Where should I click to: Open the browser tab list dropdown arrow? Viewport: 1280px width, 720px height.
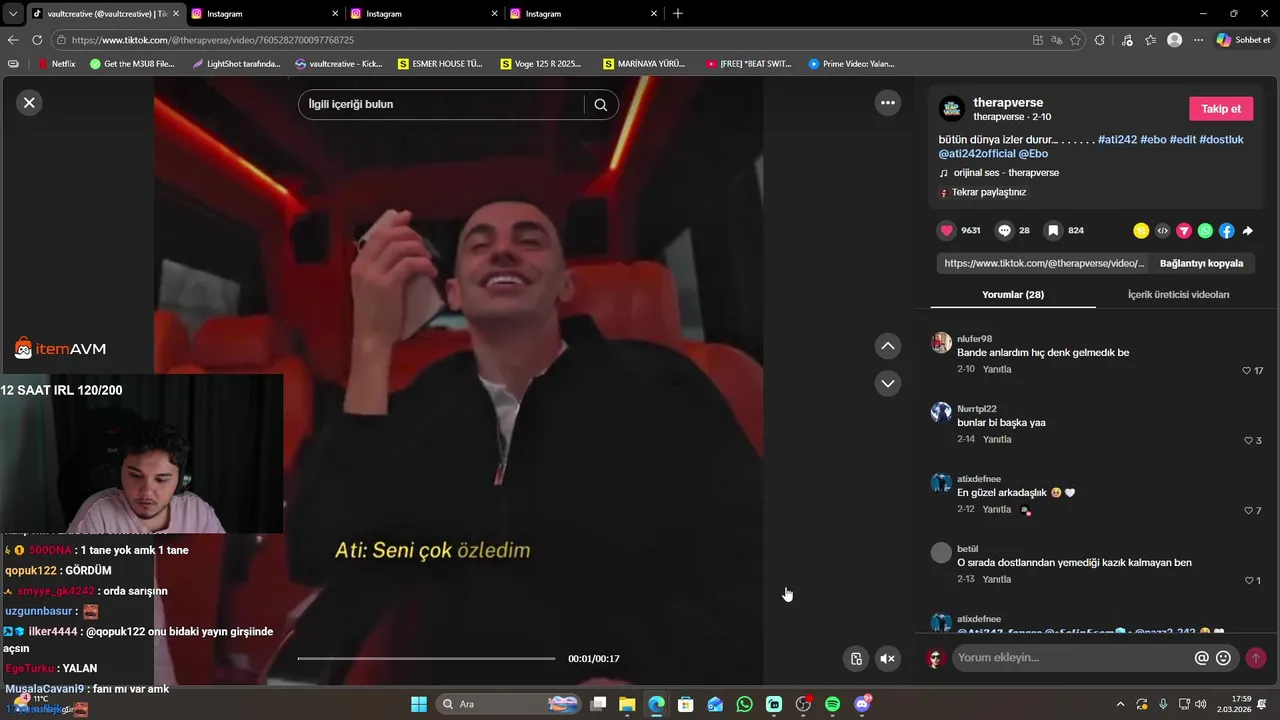13,13
